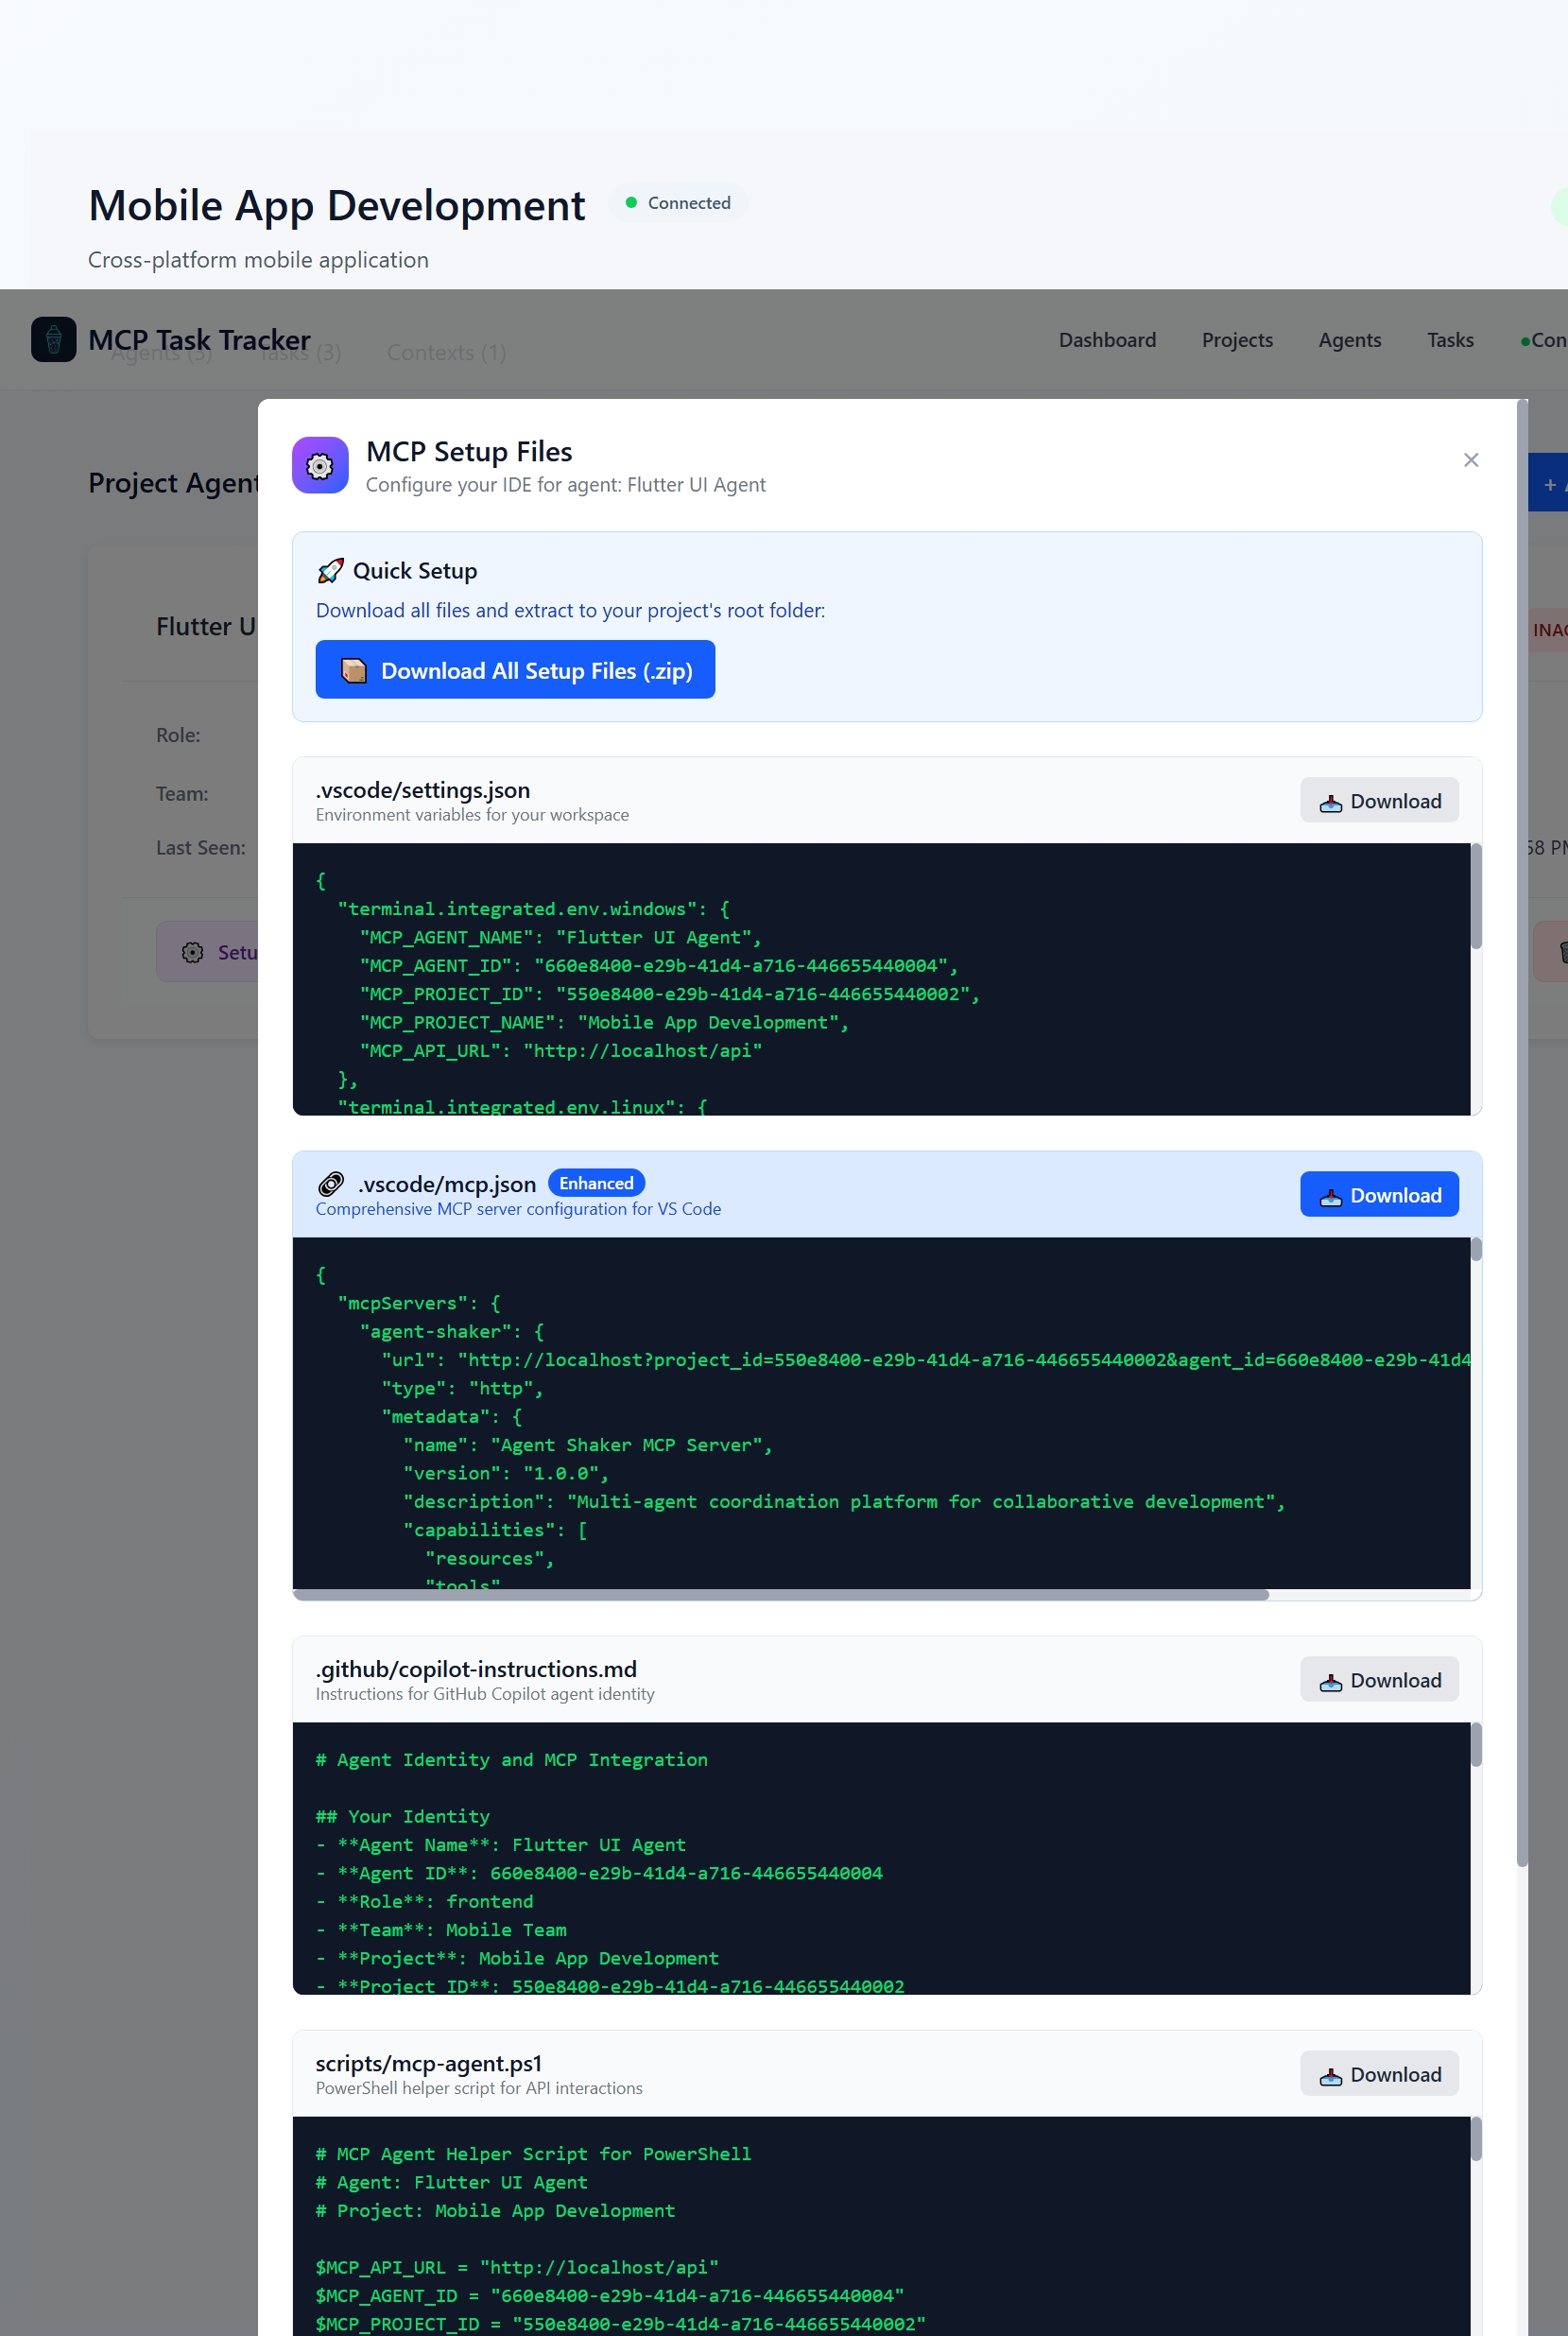Click the mcp.json horizontal scrollbar
Viewport: 1568px width, 2336px height.
(x=781, y=1595)
